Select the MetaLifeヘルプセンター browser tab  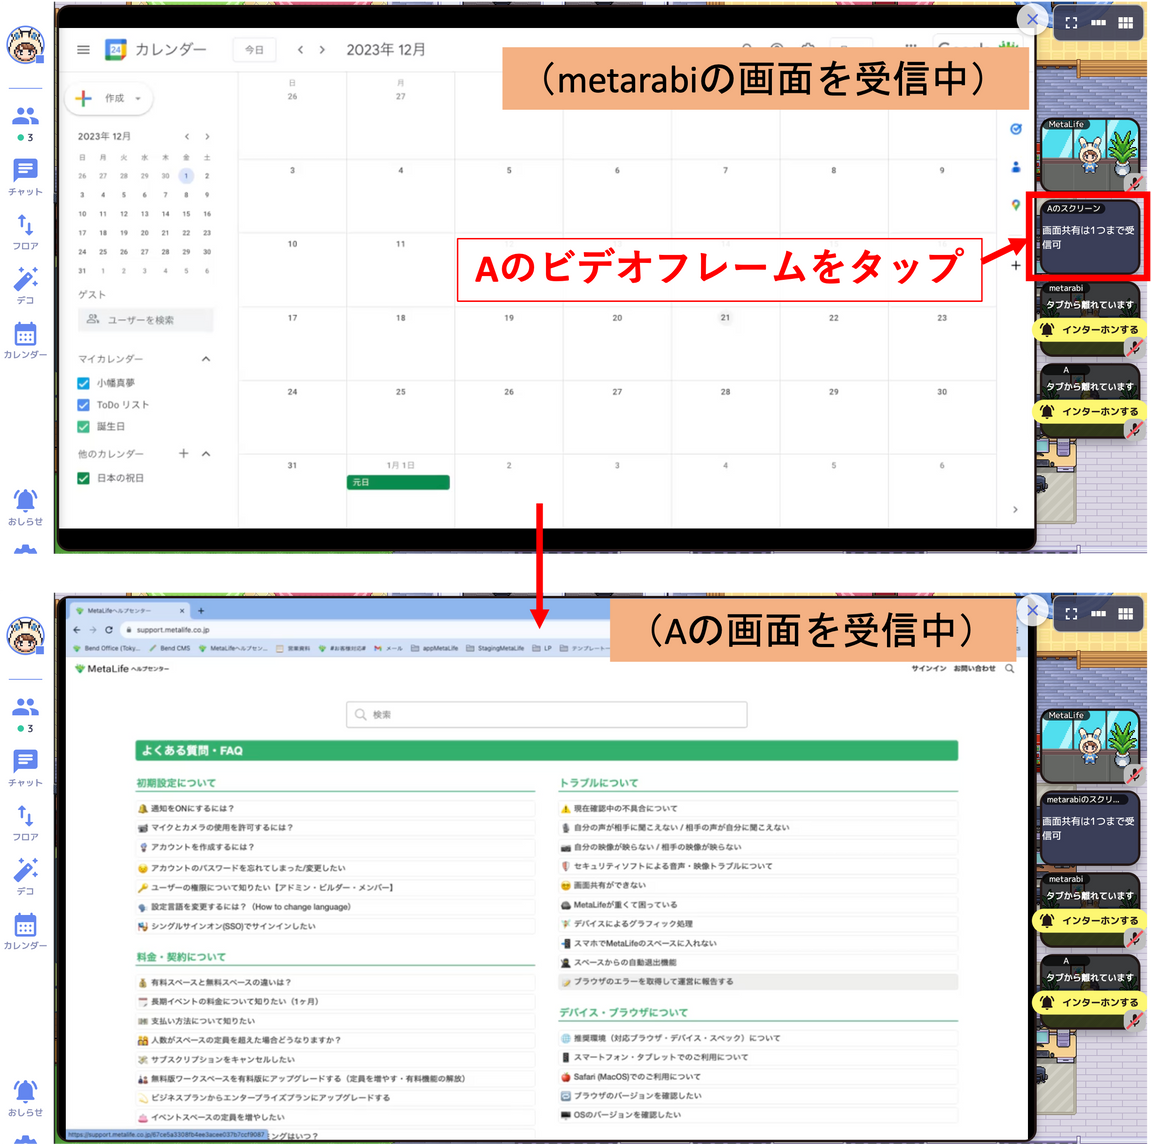click(129, 611)
